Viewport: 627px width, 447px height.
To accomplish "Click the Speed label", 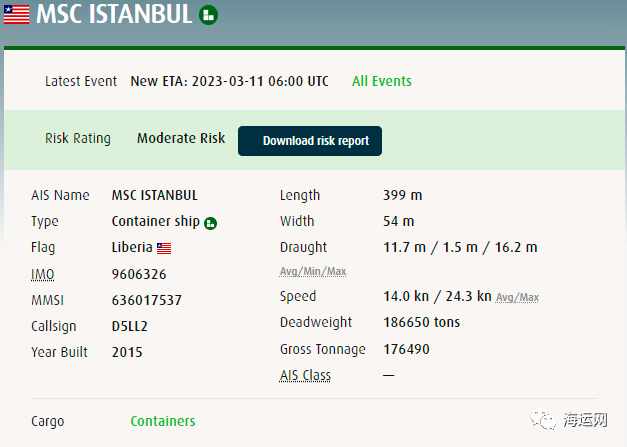I will click(x=298, y=296).
